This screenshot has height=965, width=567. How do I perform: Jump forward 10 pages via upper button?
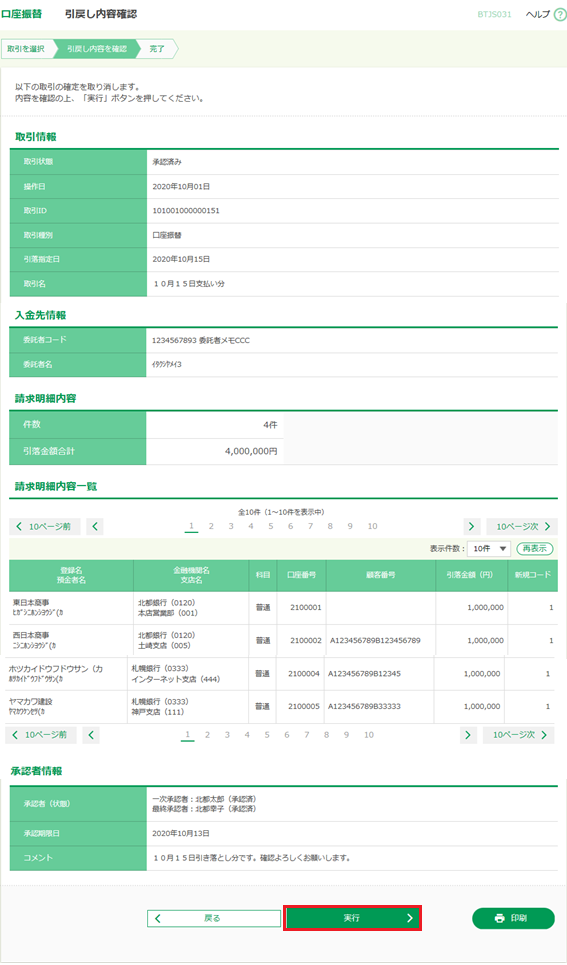click(522, 527)
